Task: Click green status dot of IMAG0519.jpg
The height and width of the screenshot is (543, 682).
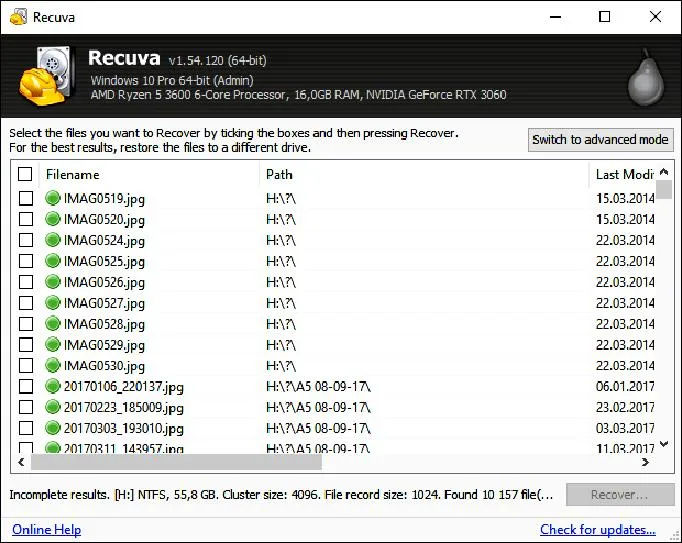Action: click(x=53, y=198)
